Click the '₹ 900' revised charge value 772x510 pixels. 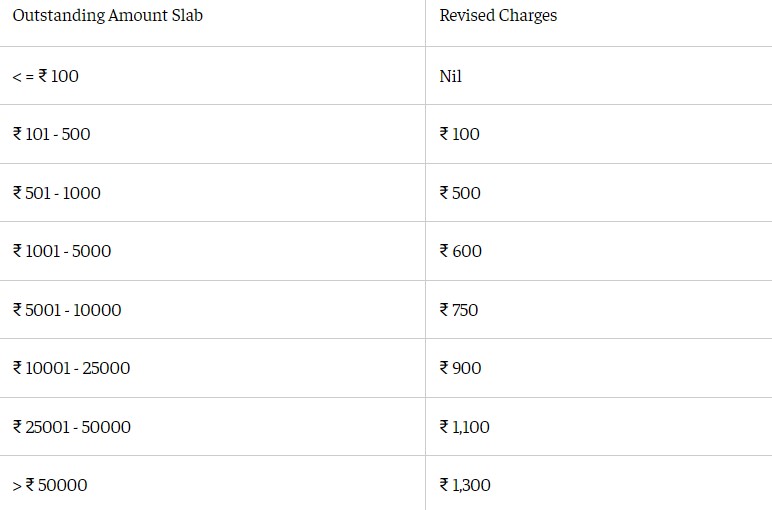click(x=460, y=368)
